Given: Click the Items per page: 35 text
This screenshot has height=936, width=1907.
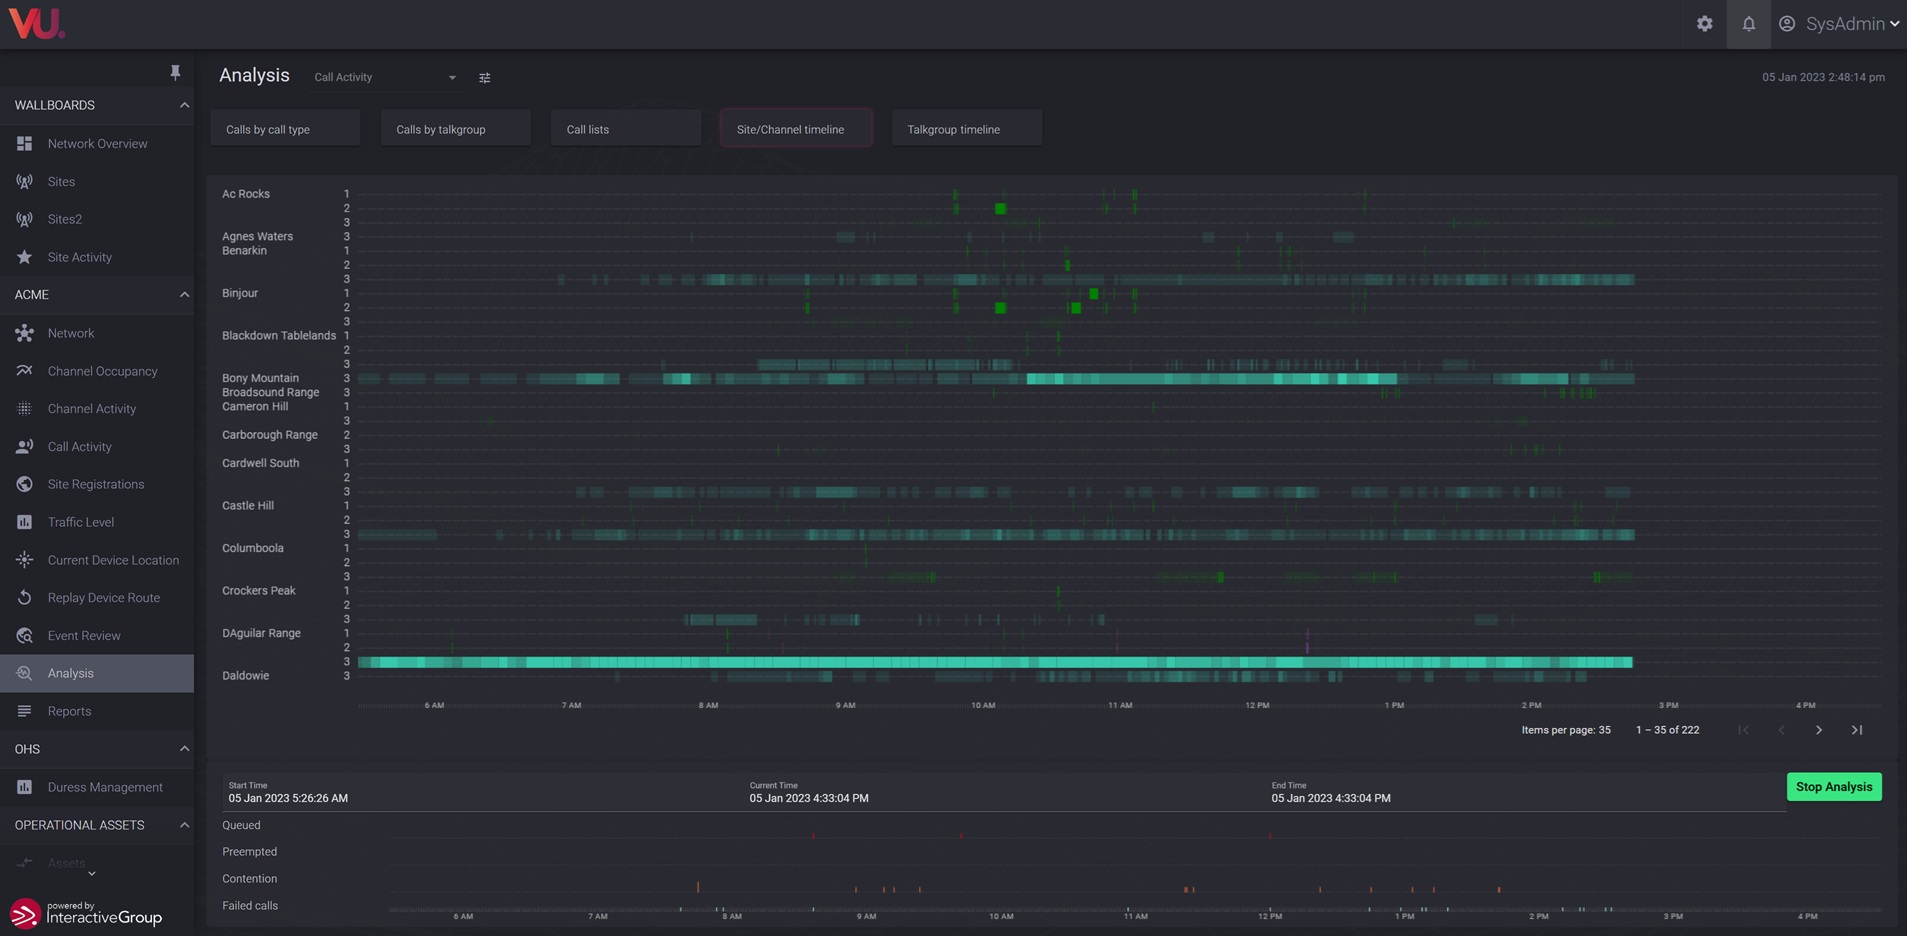Looking at the screenshot, I should click(x=1566, y=730).
